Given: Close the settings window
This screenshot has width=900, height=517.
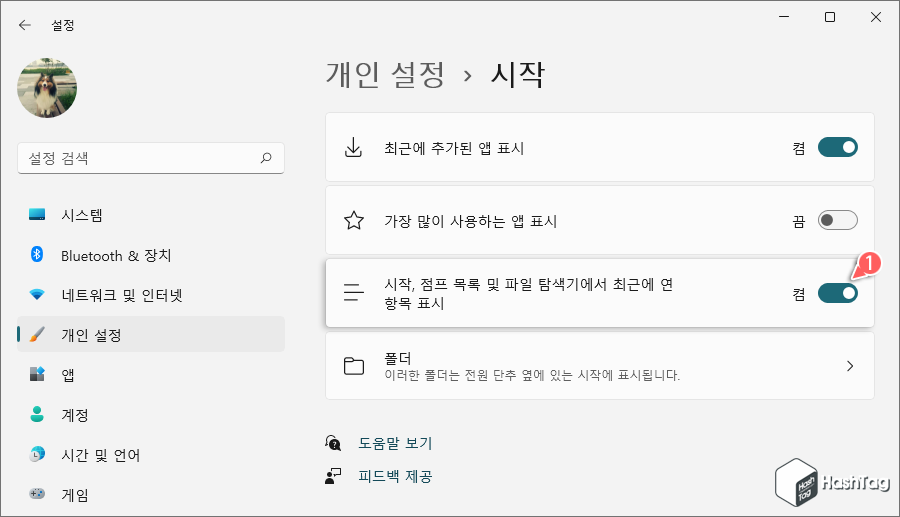Looking at the screenshot, I should pyautogui.click(x=876, y=17).
